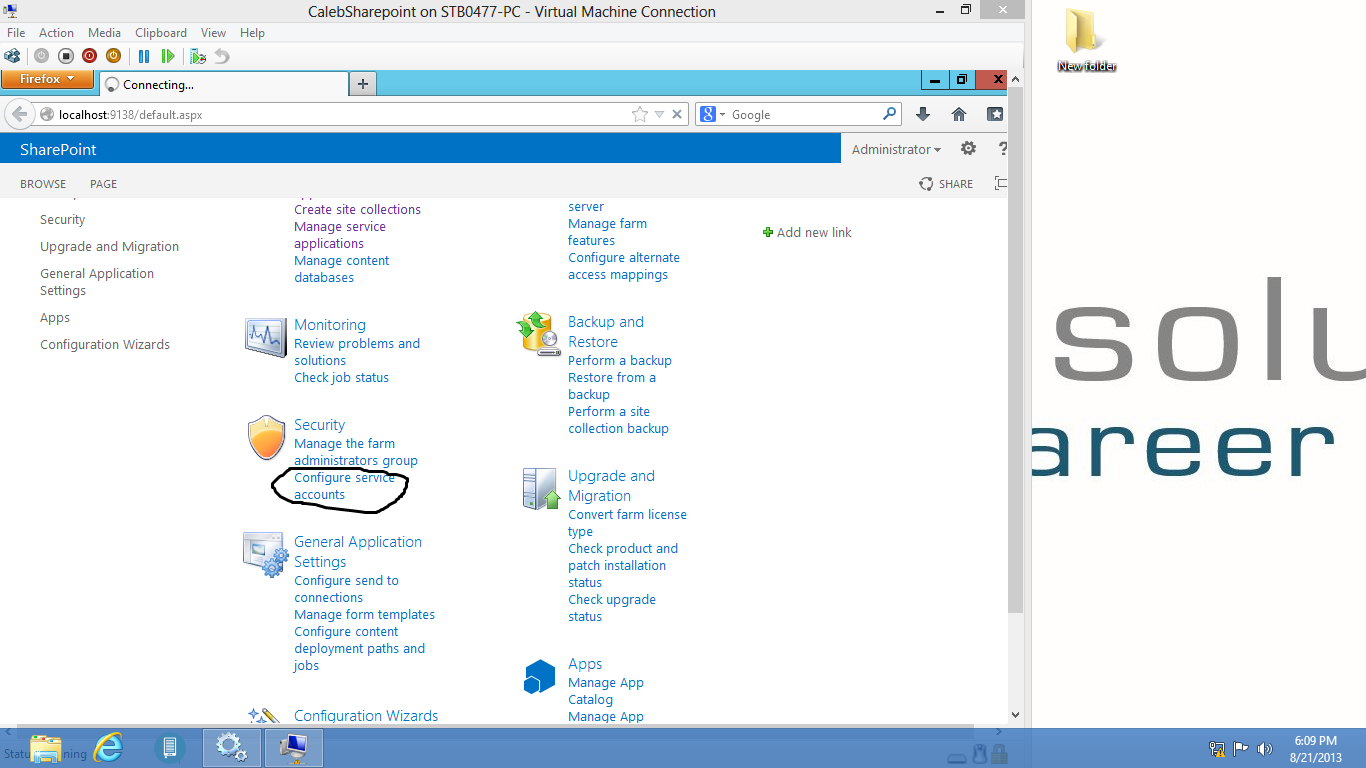1366x768 pixels.
Task: Open a new Firefox tab
Action: [363, 85]
